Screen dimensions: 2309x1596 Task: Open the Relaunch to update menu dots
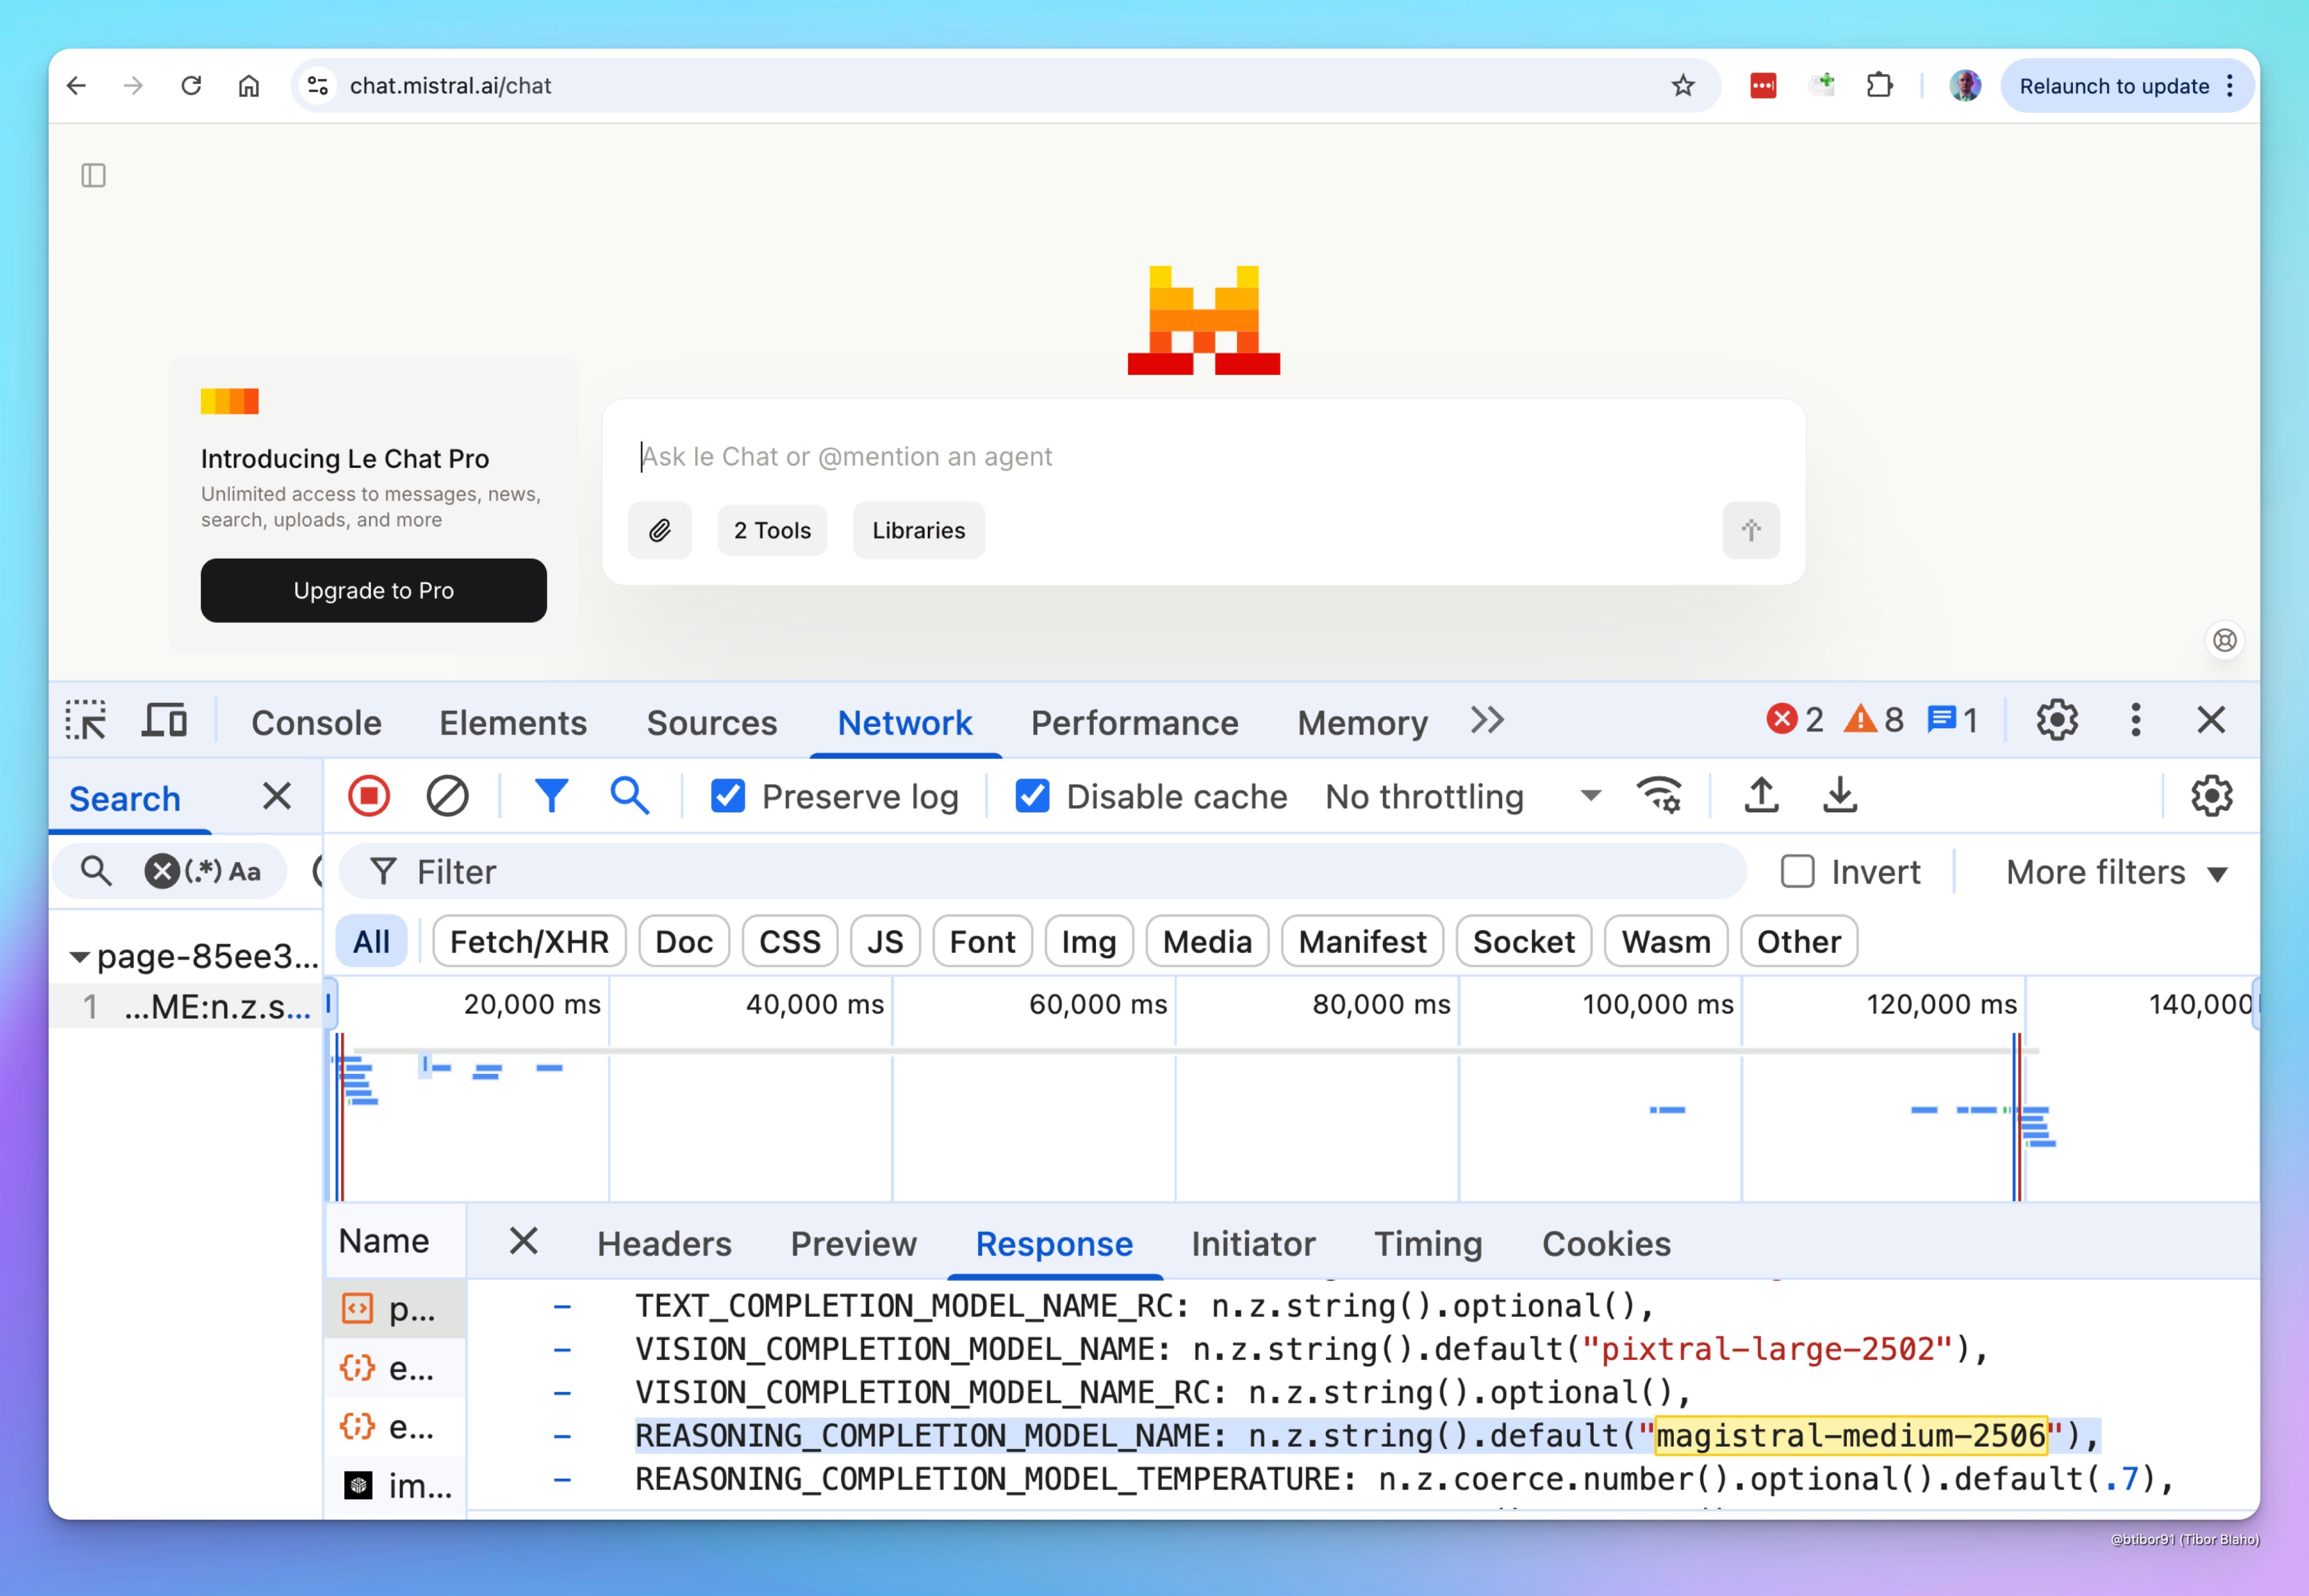click(2230, 86)
